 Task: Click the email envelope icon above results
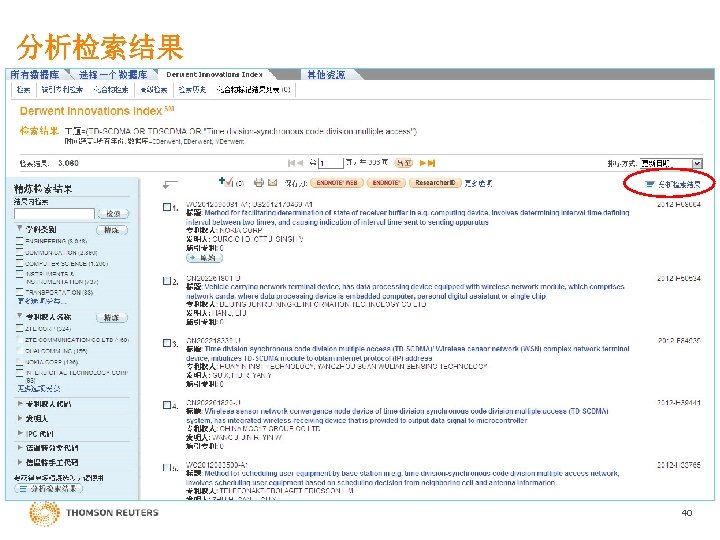pyautogui.click(x=273, y=183)
